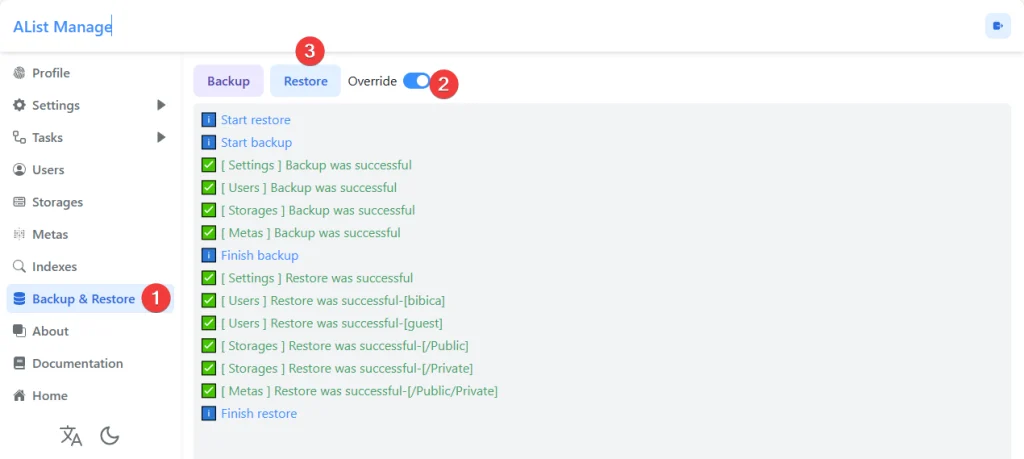1024x459 pixels.
Task: Toggle dark mode with the moon icon
Action: pos(110,436)
